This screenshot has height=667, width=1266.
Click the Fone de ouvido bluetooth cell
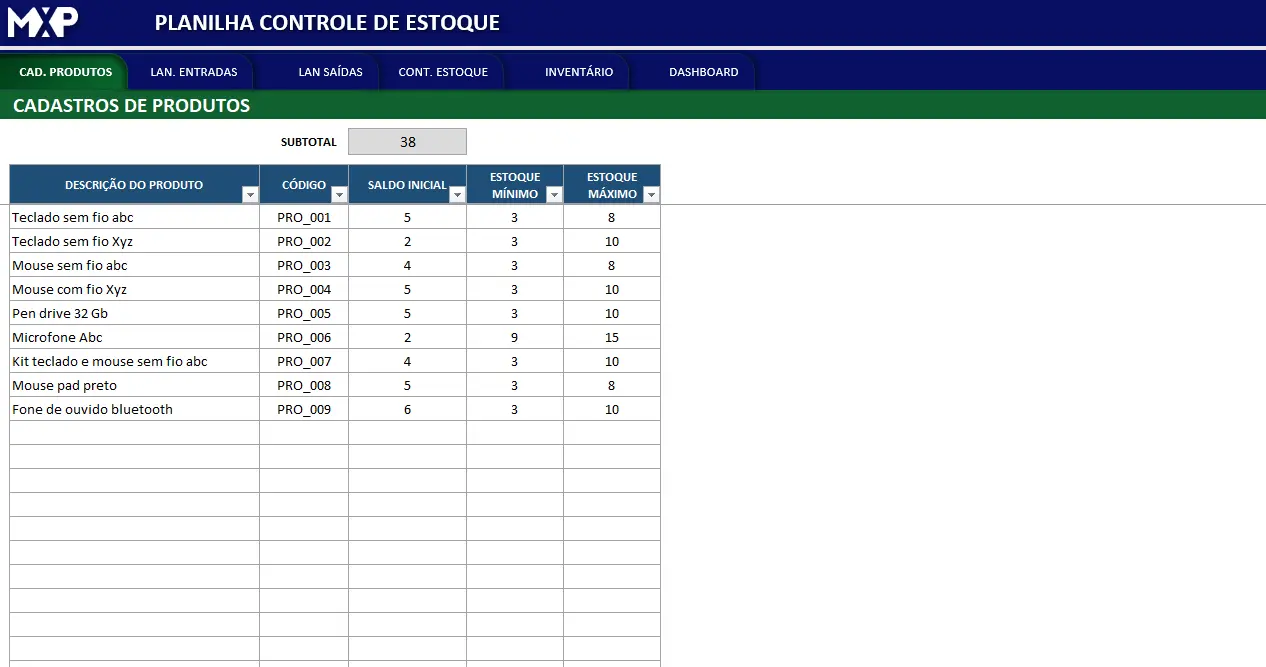tap(134, 409)
